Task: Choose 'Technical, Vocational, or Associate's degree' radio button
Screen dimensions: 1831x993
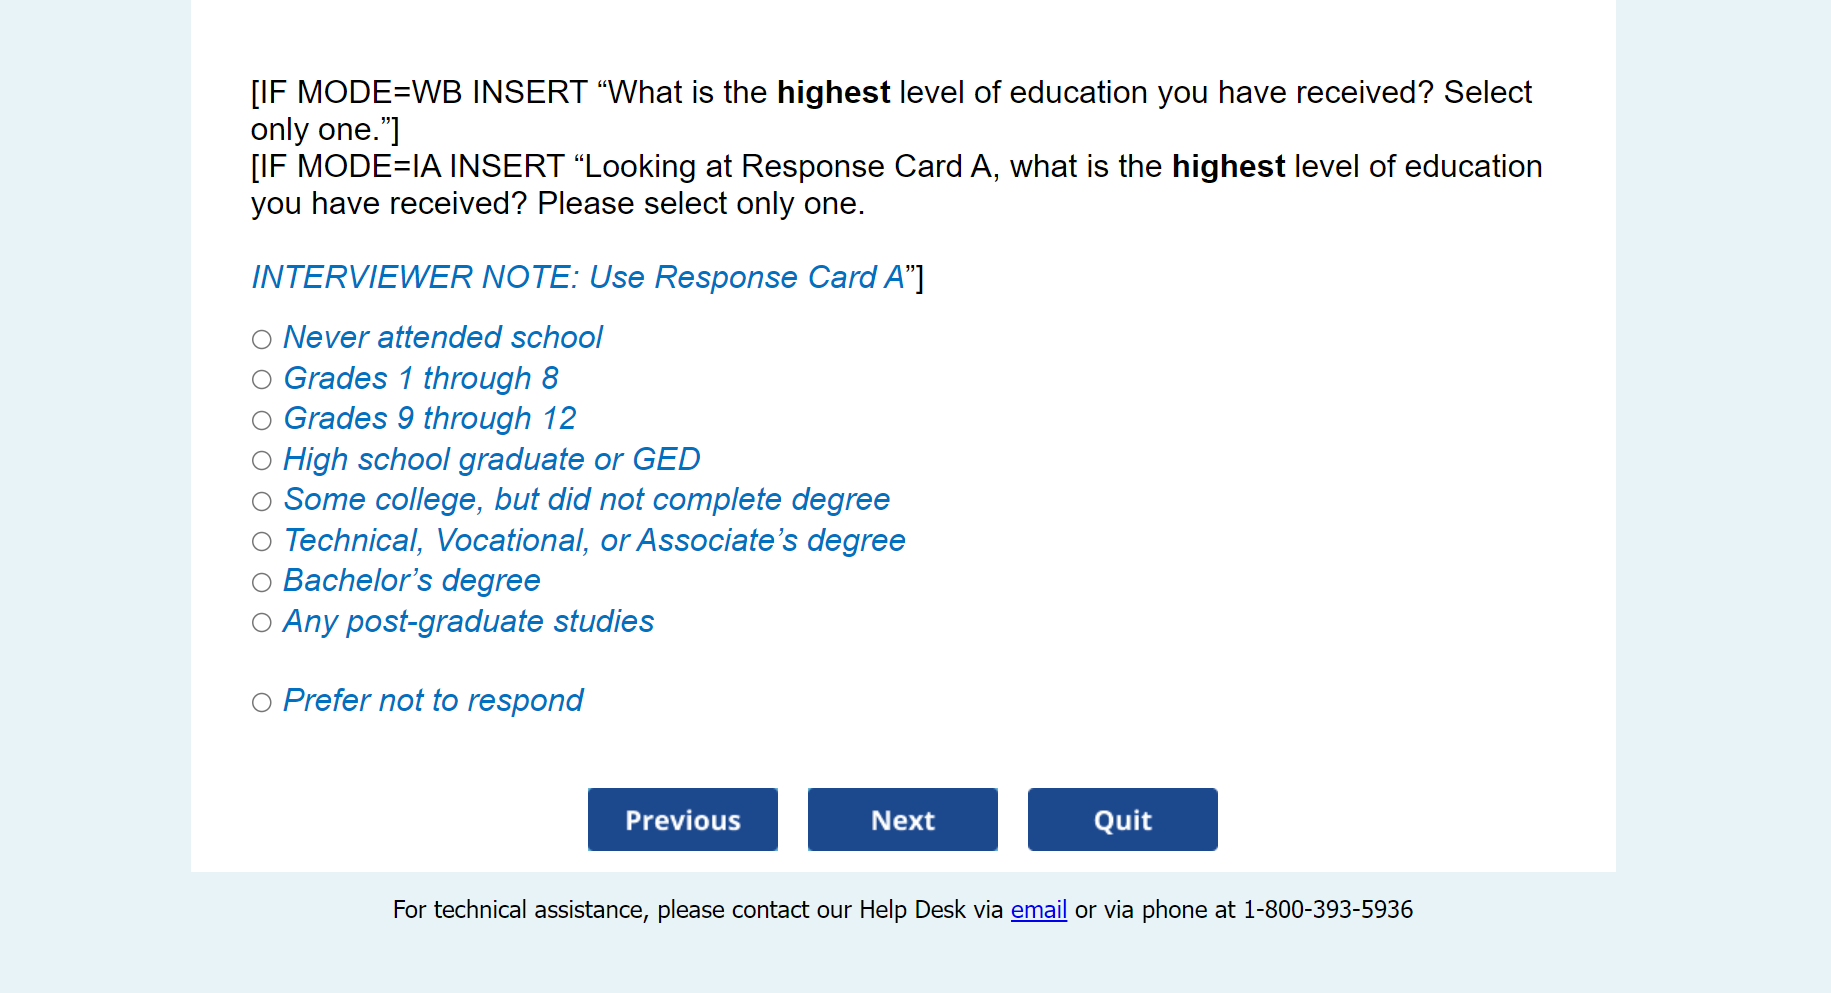Action: [262, 542]
